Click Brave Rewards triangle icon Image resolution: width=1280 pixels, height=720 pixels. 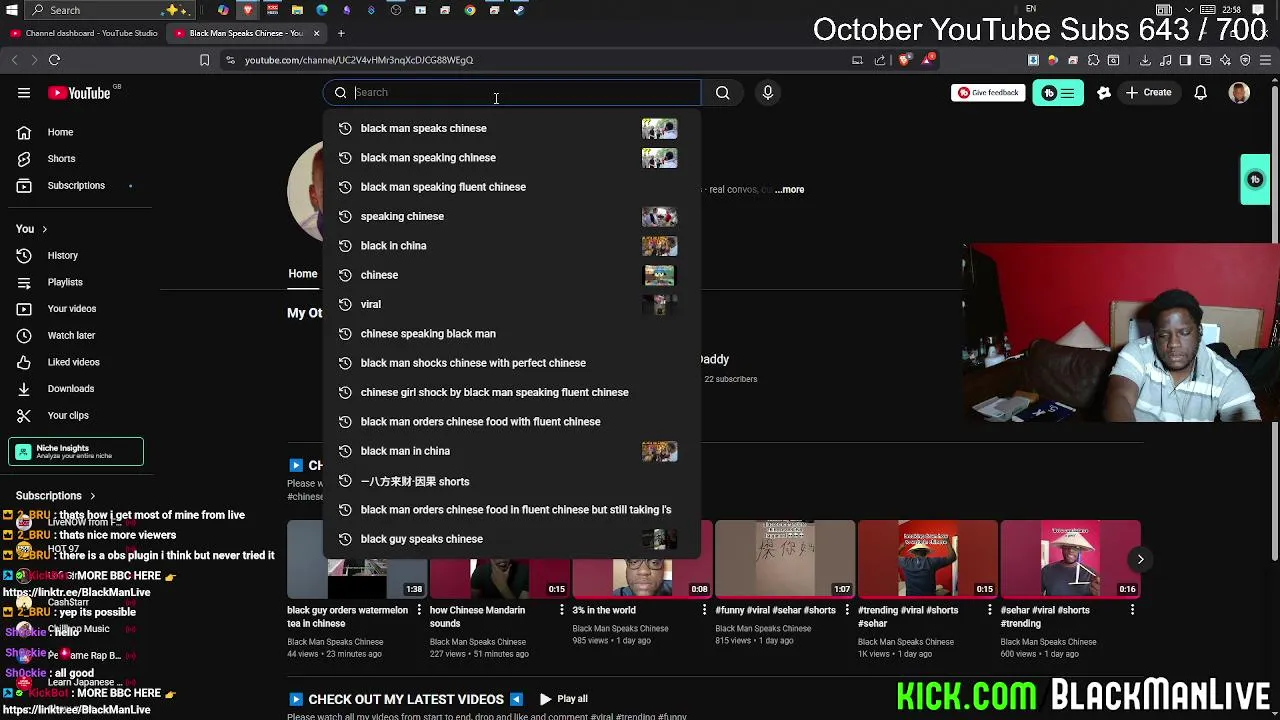[x=928, y=60]
